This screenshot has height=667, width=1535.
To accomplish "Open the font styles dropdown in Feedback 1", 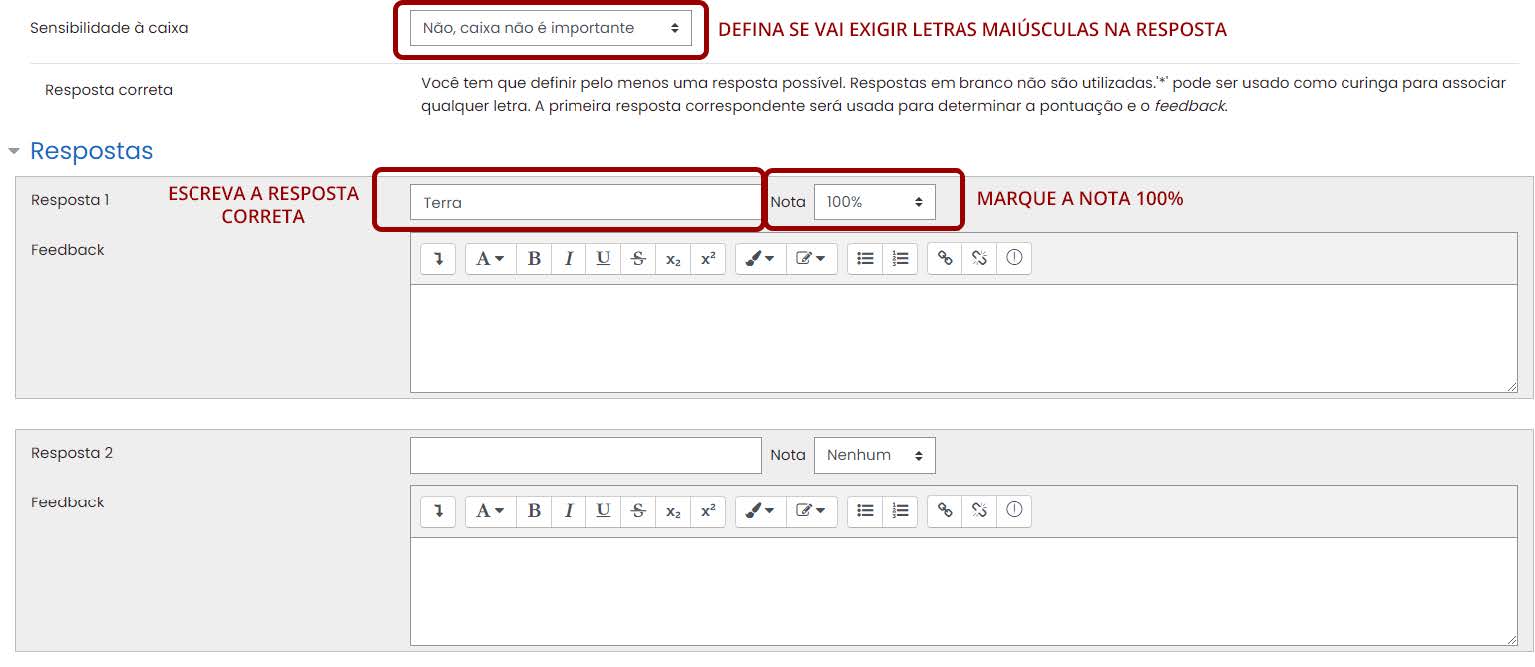I will click(x=489, y=258).
